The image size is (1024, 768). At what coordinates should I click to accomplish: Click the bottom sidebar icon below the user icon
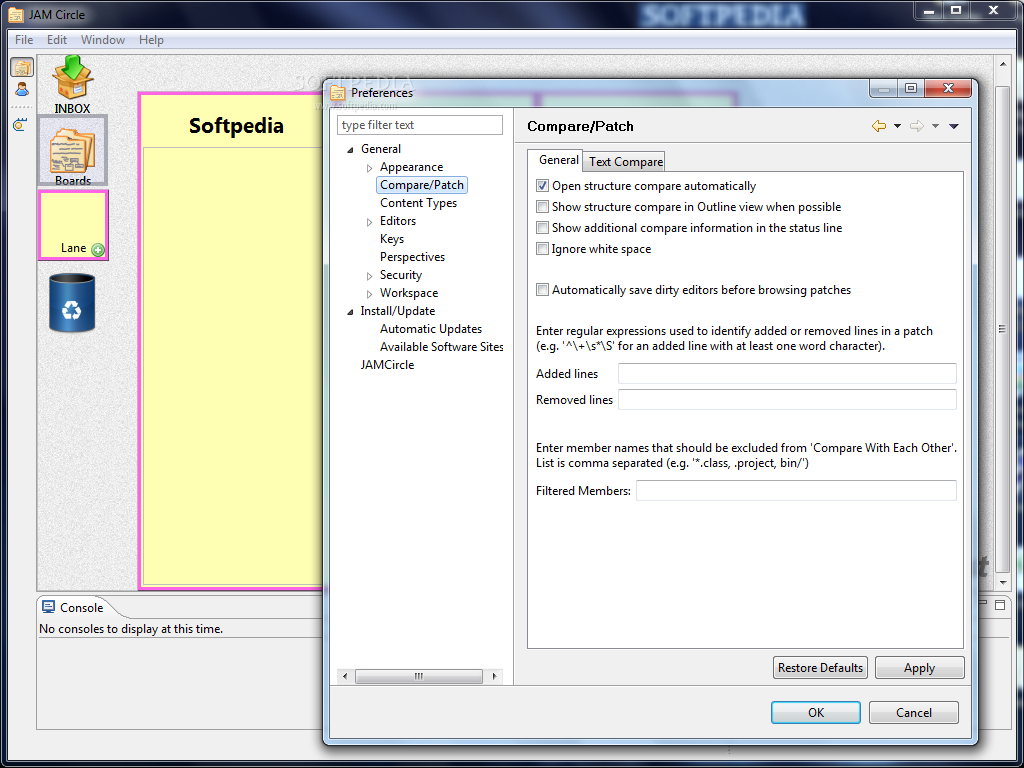pos(20,124)
